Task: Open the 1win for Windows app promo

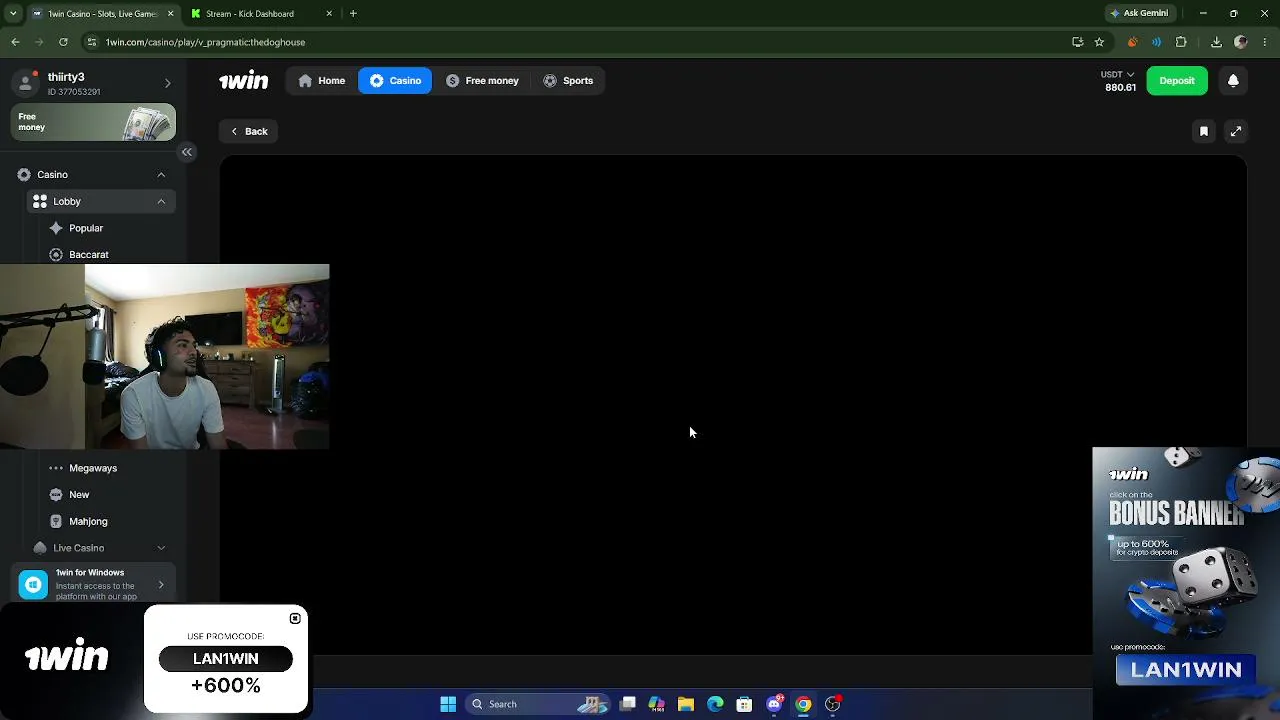Action: click(x=92, y=585)
